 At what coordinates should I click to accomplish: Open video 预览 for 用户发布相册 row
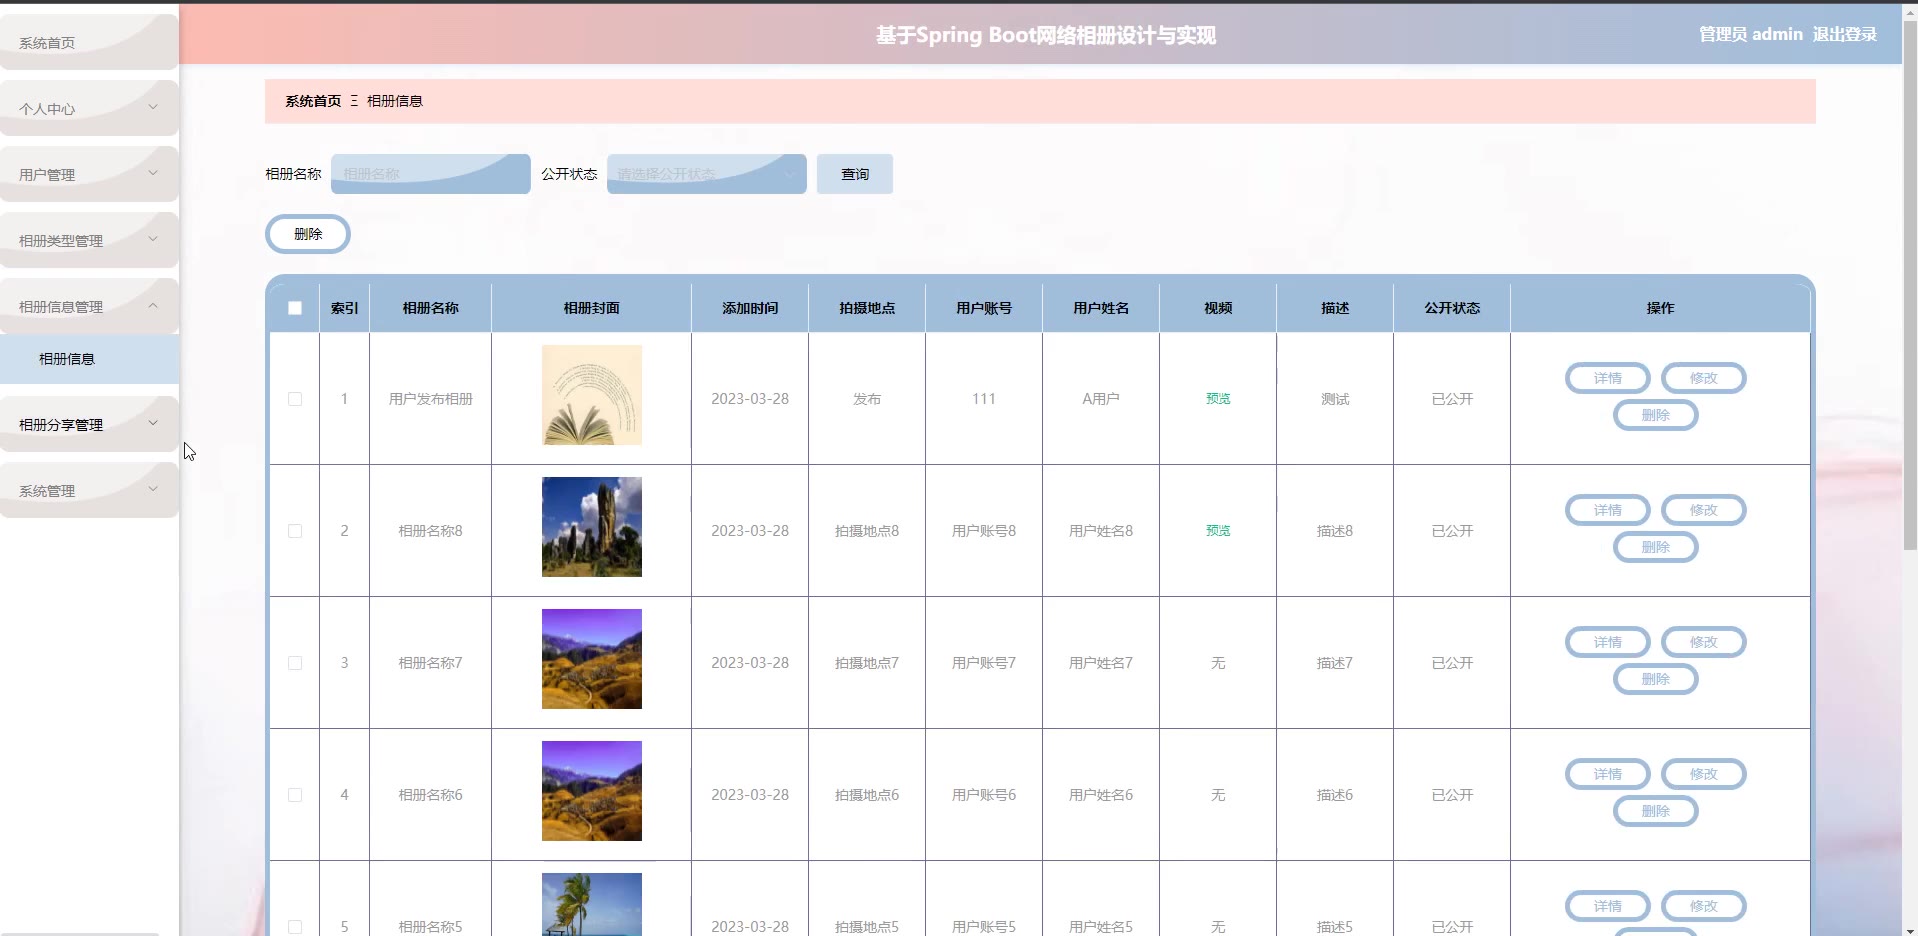coord(1218,399)
